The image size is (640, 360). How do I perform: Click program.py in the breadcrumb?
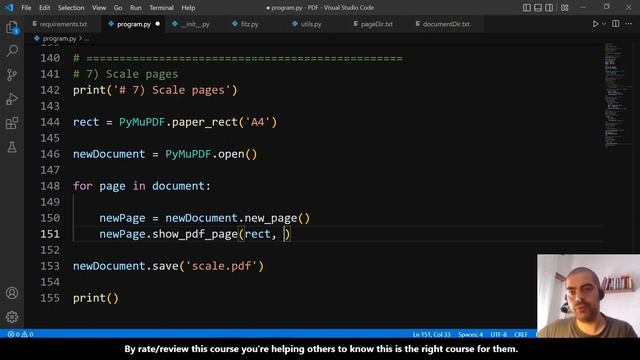click(x=59, y=38)
